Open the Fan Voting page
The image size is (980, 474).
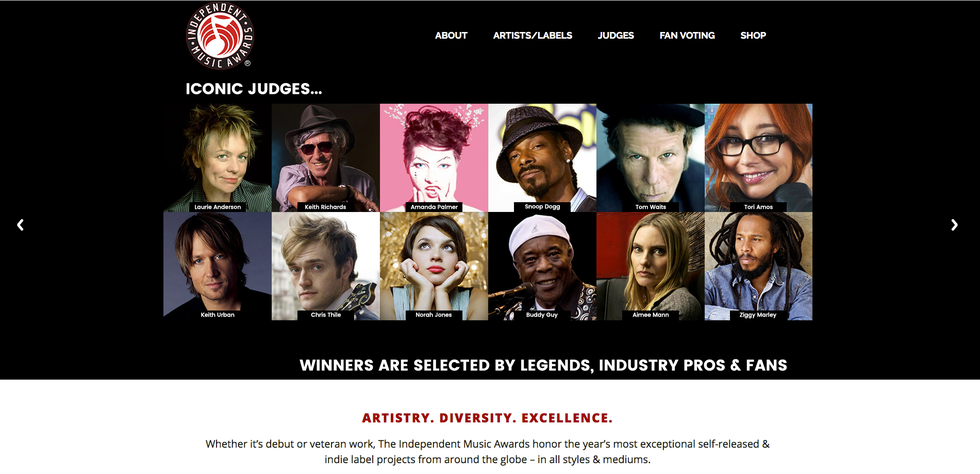coord(687,36)
